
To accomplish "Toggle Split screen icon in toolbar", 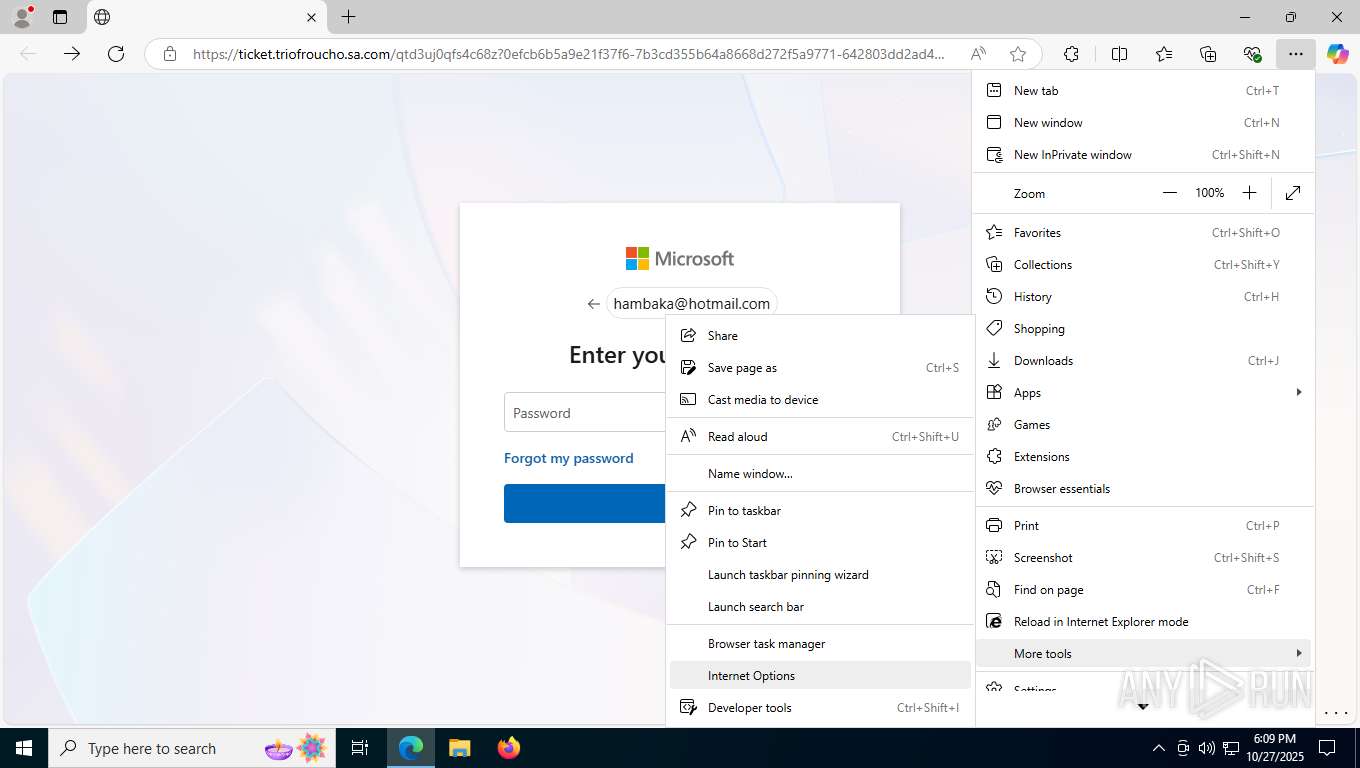I will 1120,54.
